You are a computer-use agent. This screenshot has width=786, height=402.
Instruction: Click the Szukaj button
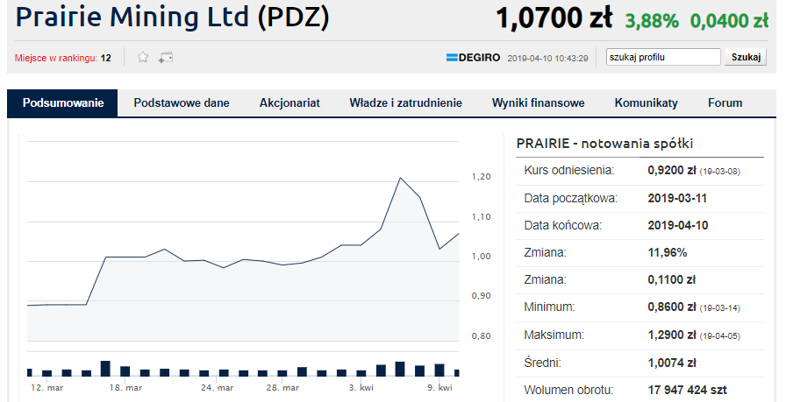[x=745, y=57]
